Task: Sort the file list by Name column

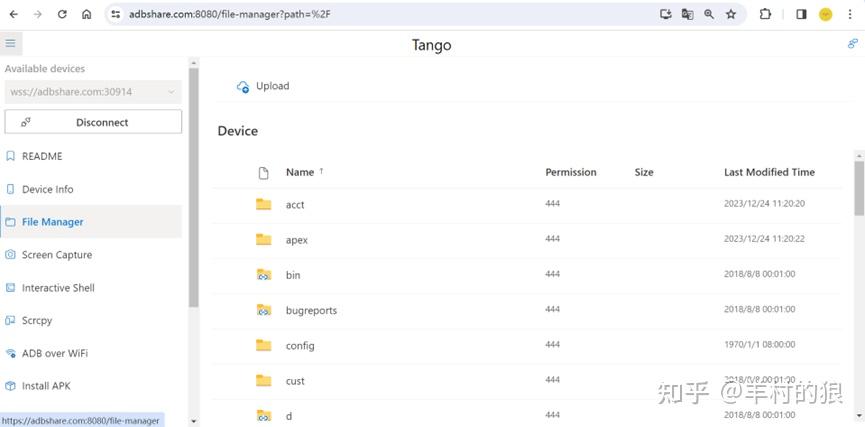Action: point(300,172)
